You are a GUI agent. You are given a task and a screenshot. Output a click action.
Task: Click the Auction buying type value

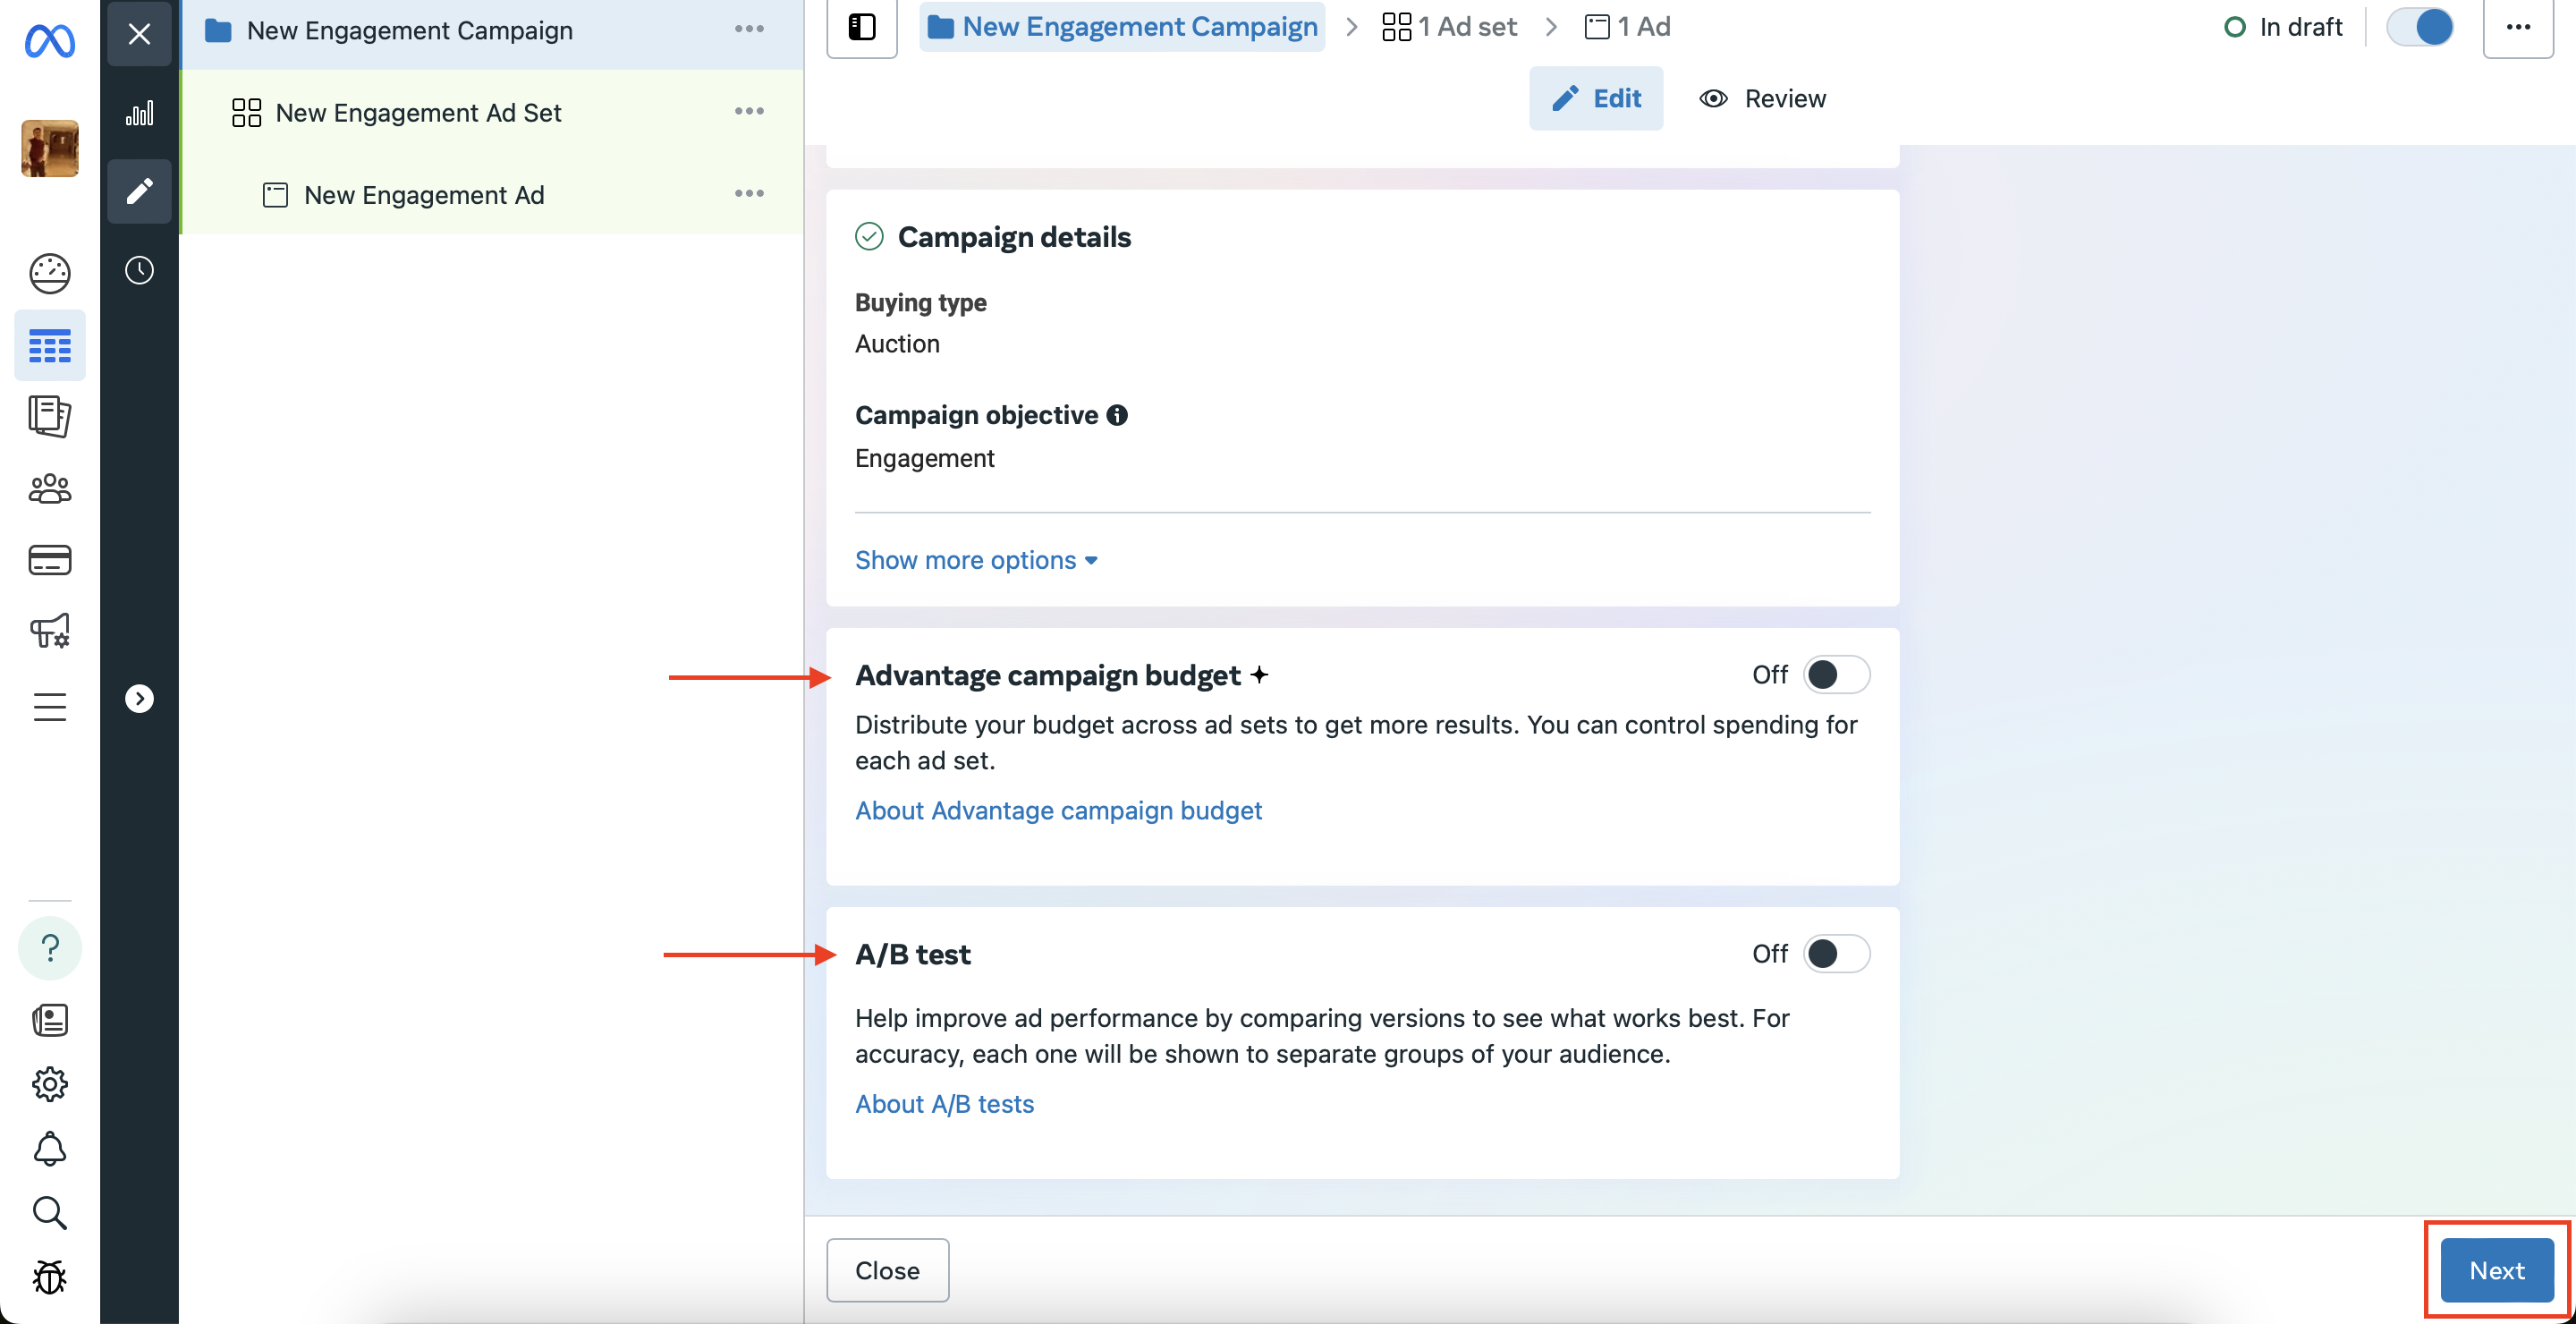(897, 344)
